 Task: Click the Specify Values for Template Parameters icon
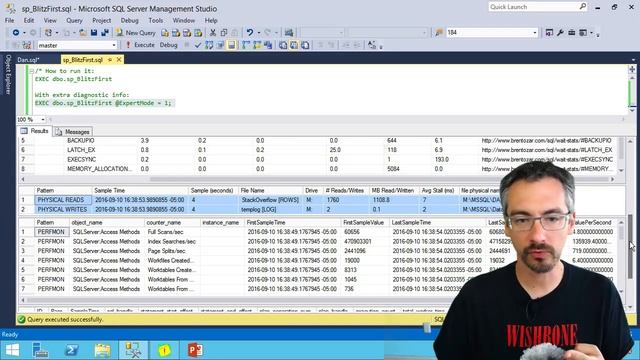[372, 45]
